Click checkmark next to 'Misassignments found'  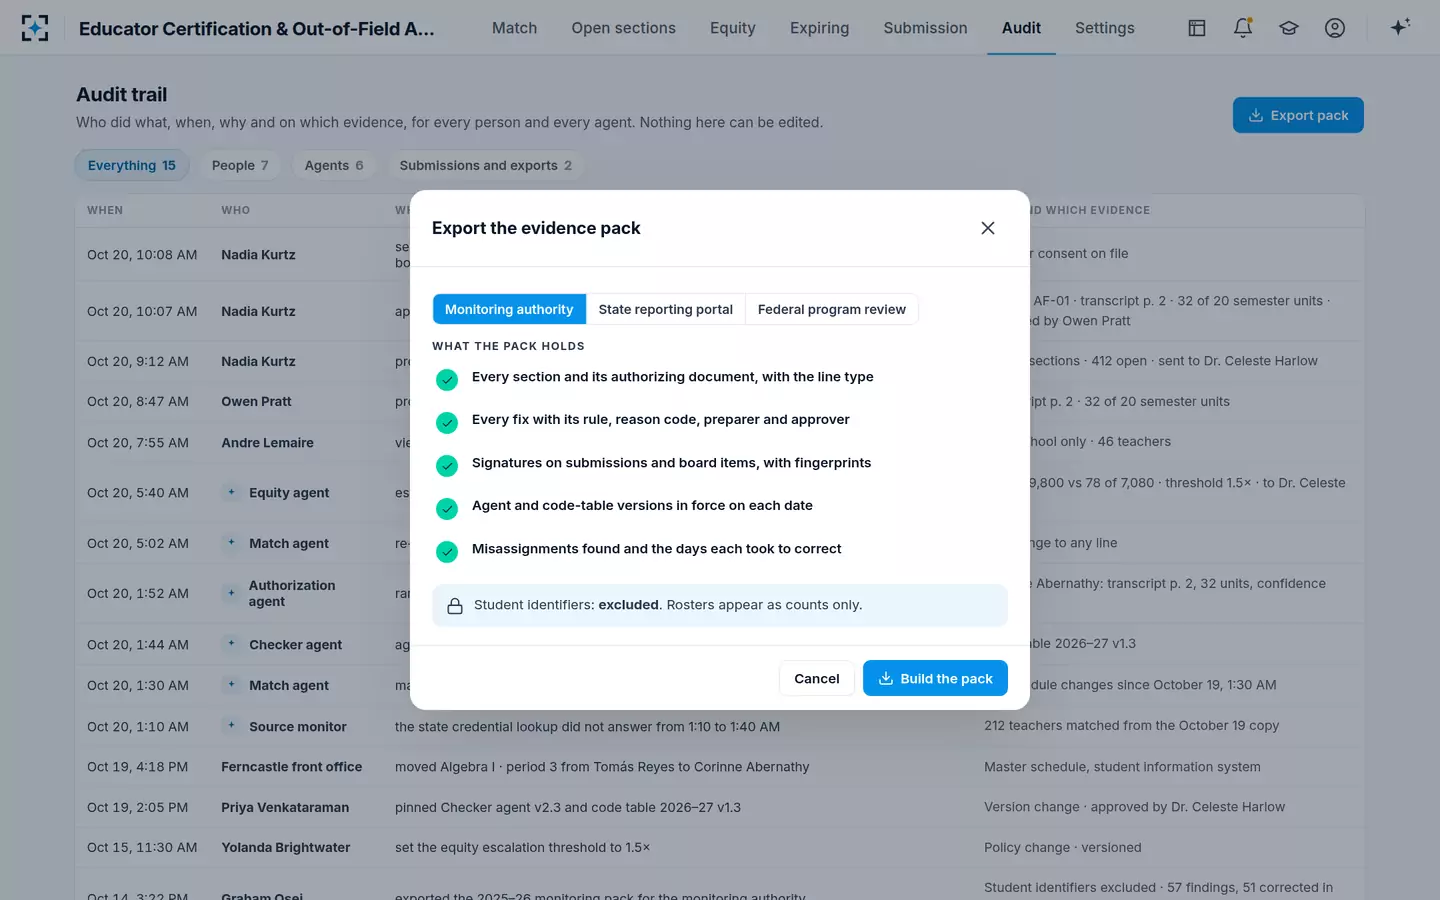tap(447, 551)
